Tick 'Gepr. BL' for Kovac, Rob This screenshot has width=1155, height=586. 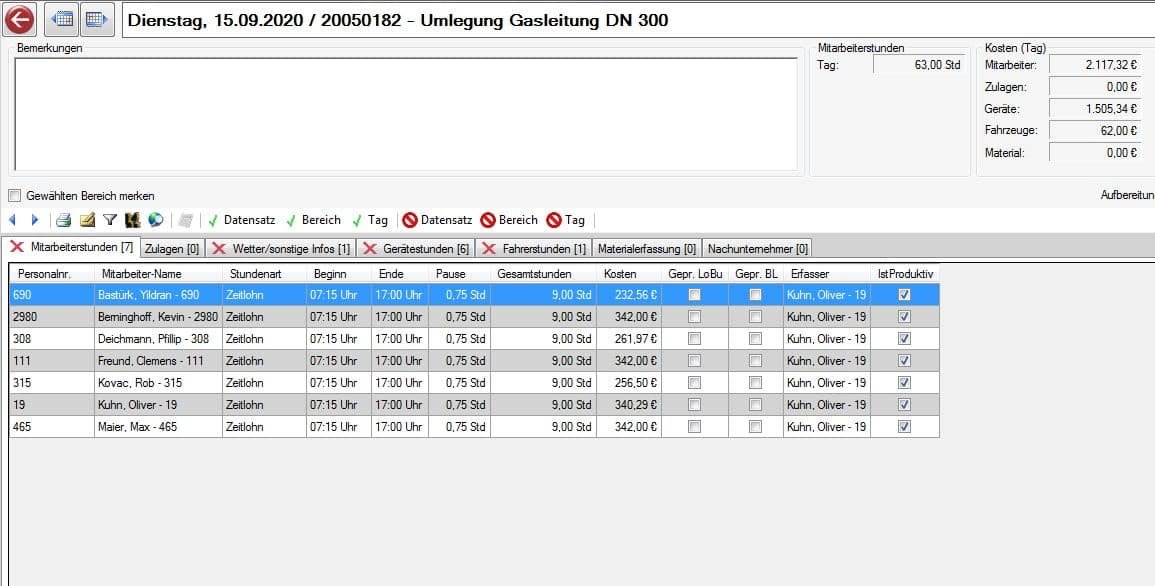pos(755,383)
